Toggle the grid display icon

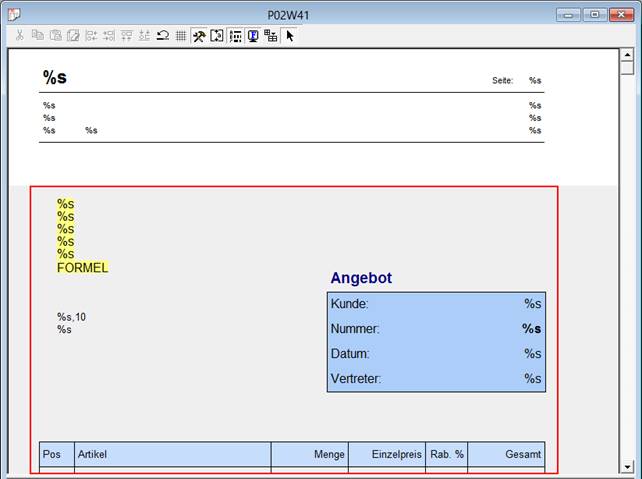click(x=180, y=35)
